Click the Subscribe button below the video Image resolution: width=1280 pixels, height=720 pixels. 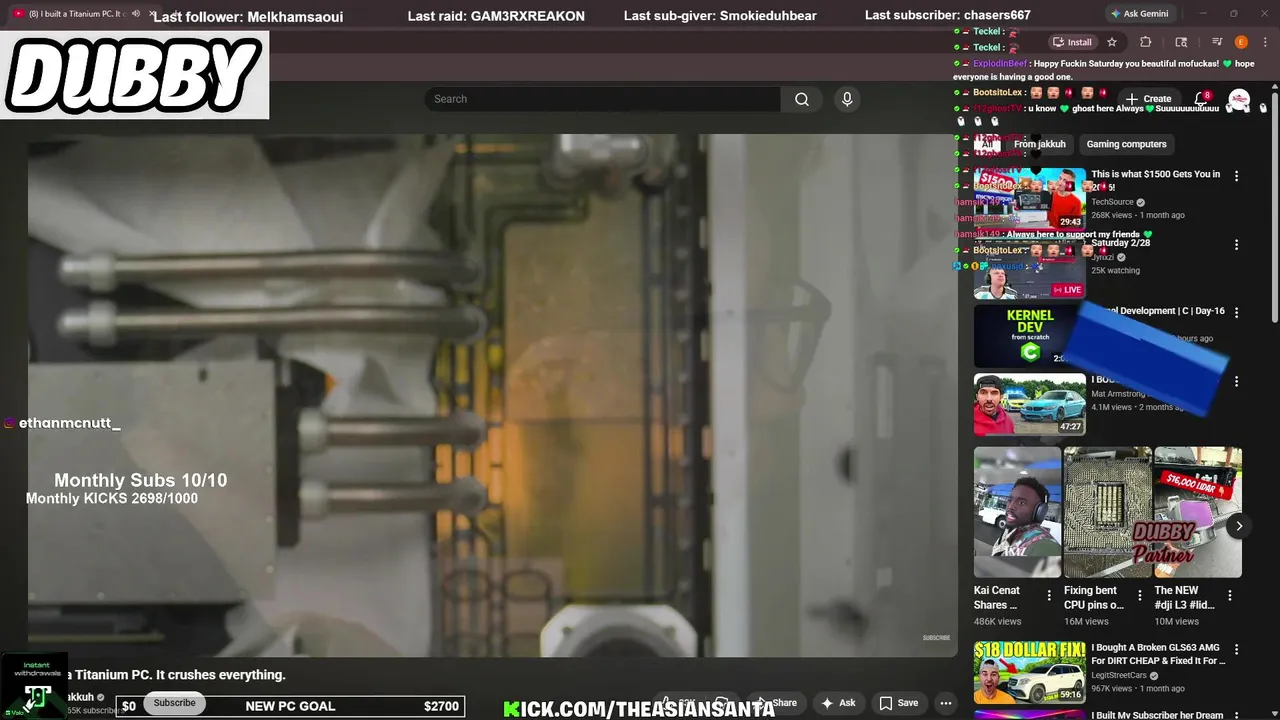click(x=175, y=703)
